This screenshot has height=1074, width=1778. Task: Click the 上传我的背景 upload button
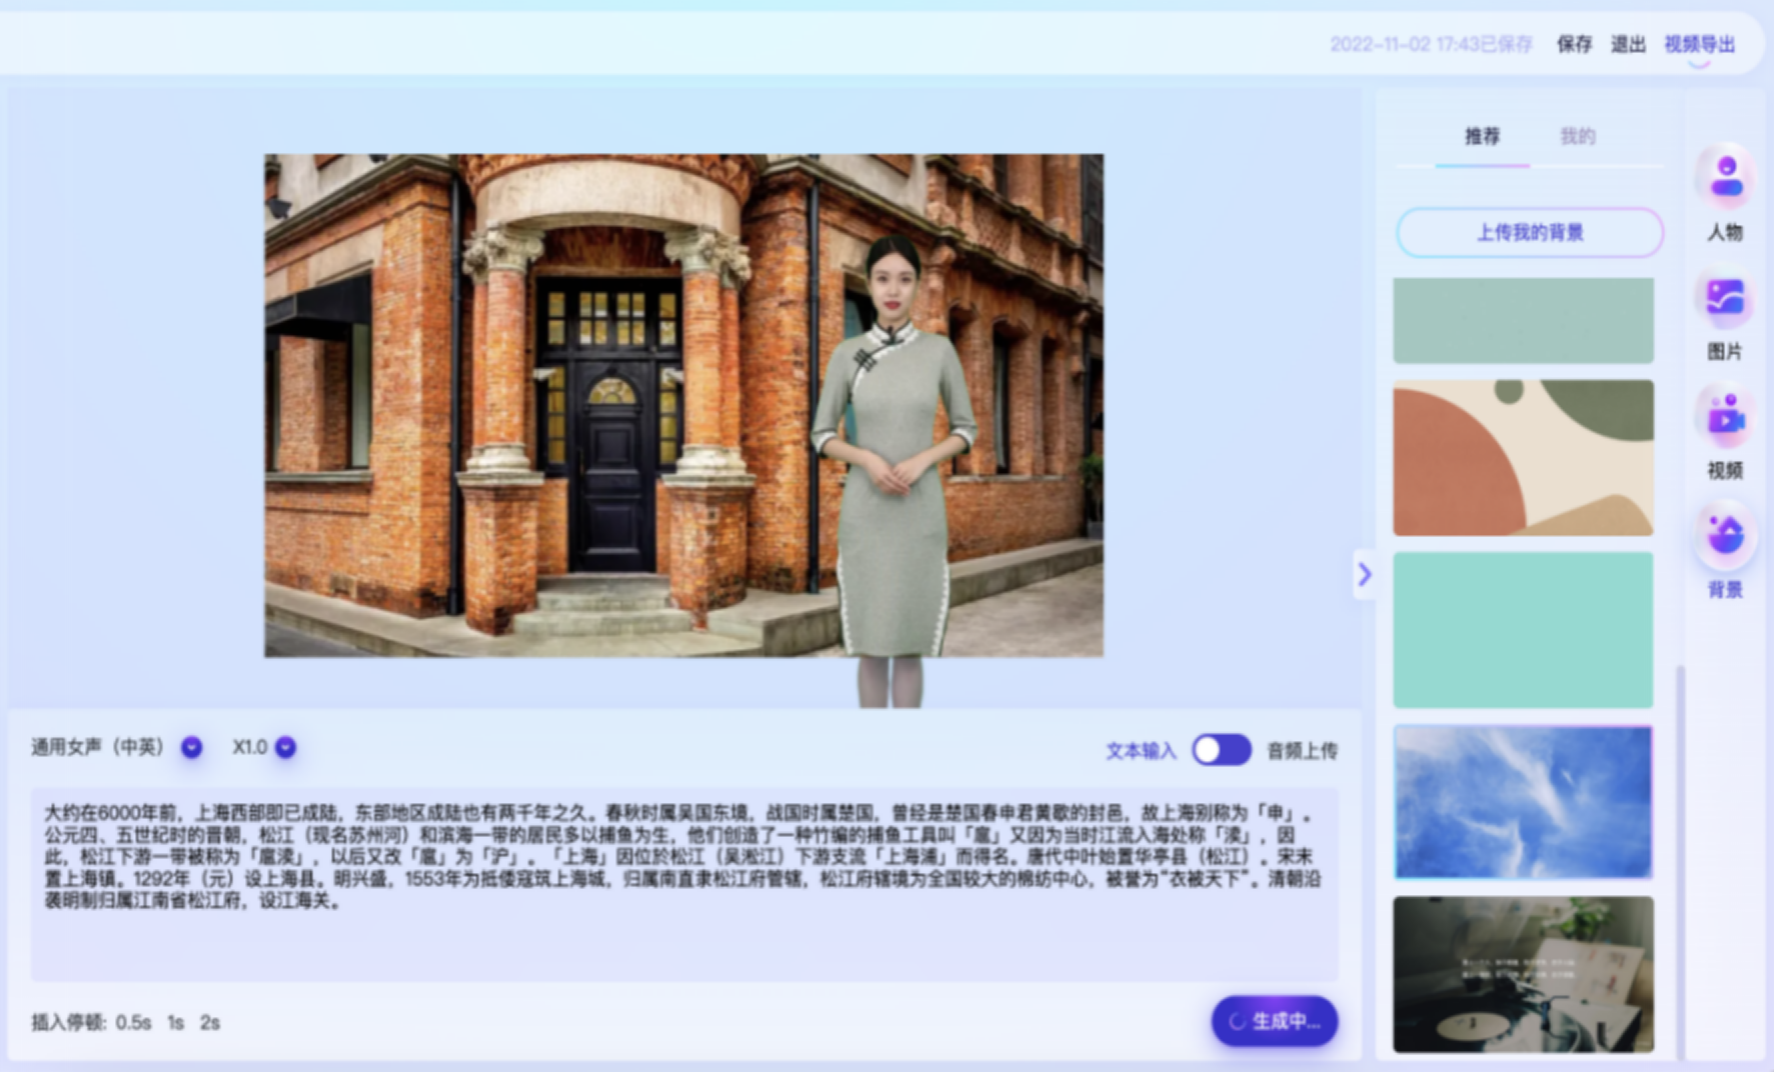pos(1529,232)
